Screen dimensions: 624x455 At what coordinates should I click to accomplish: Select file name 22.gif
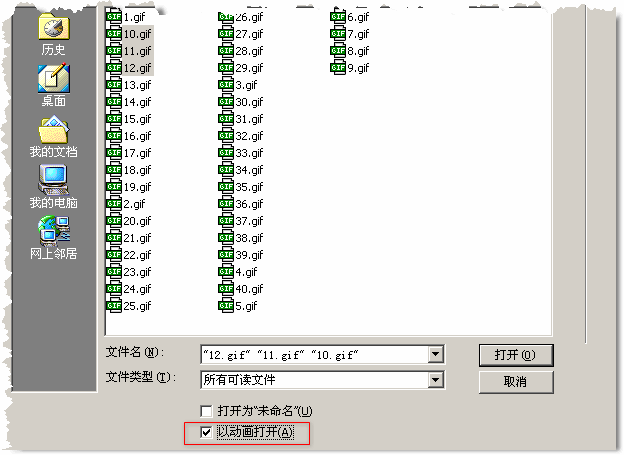click(x=137, y=255)
